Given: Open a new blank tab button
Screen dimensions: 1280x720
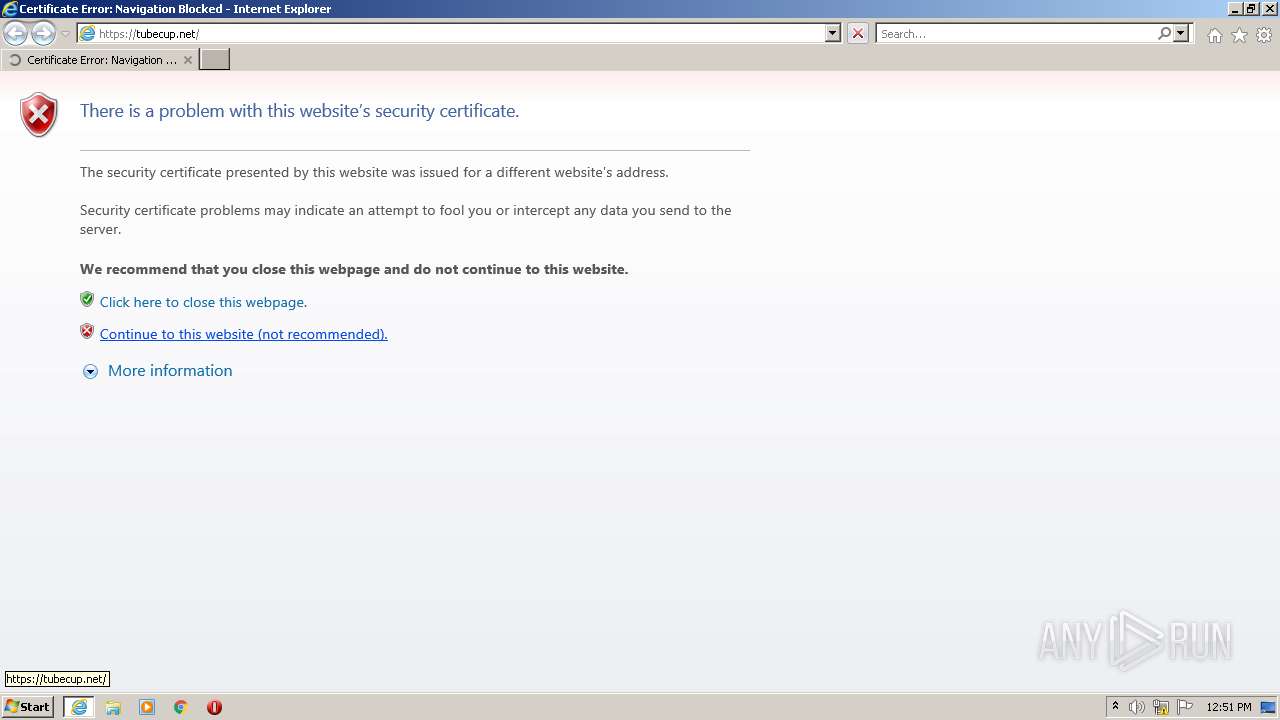Looking at the screenshot, I should tap(215, 60).
